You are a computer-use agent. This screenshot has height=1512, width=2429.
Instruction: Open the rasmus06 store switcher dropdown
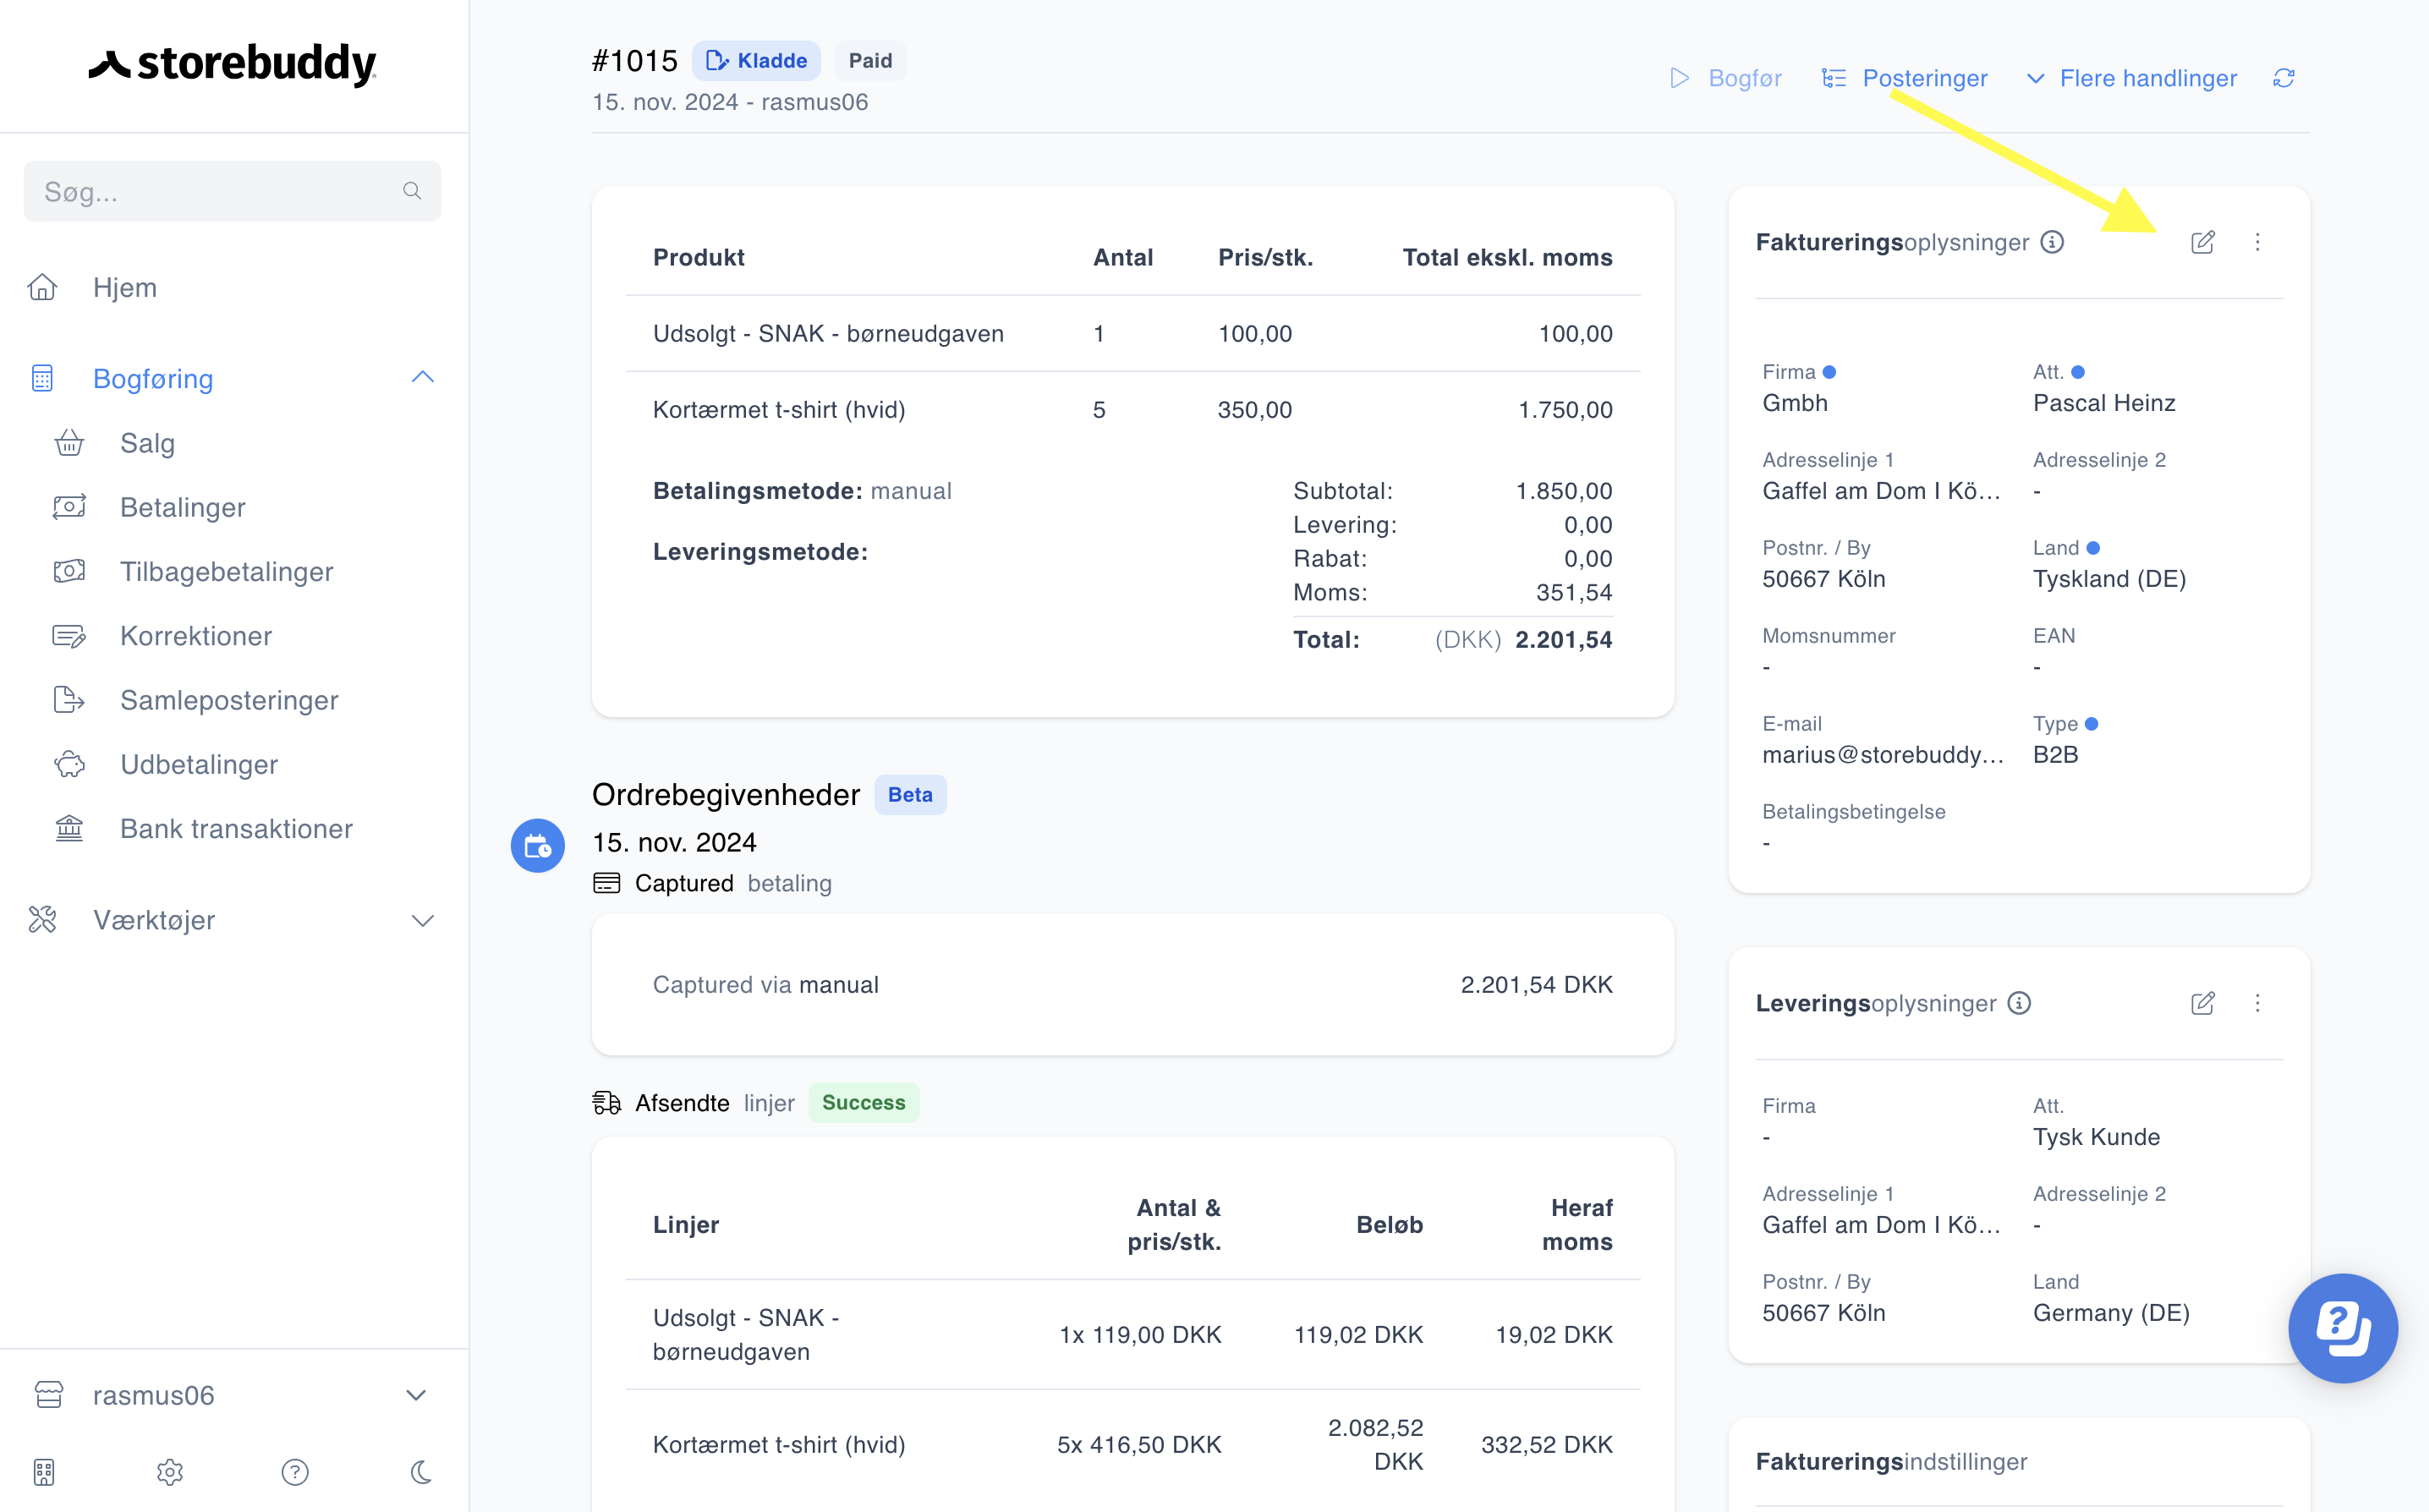point(416,1395)
